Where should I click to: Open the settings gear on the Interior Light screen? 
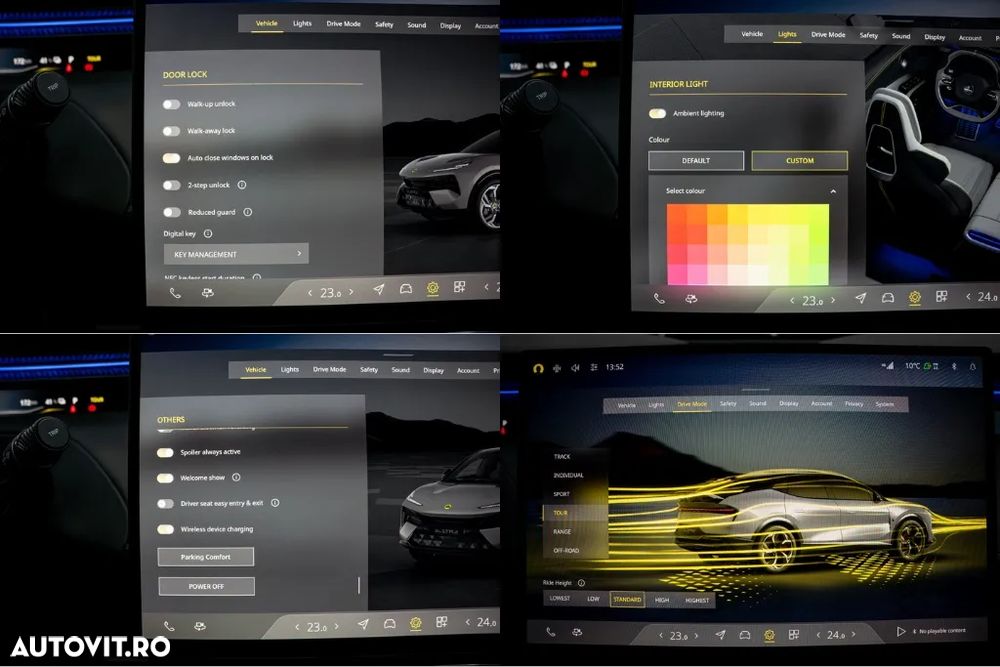915,297
